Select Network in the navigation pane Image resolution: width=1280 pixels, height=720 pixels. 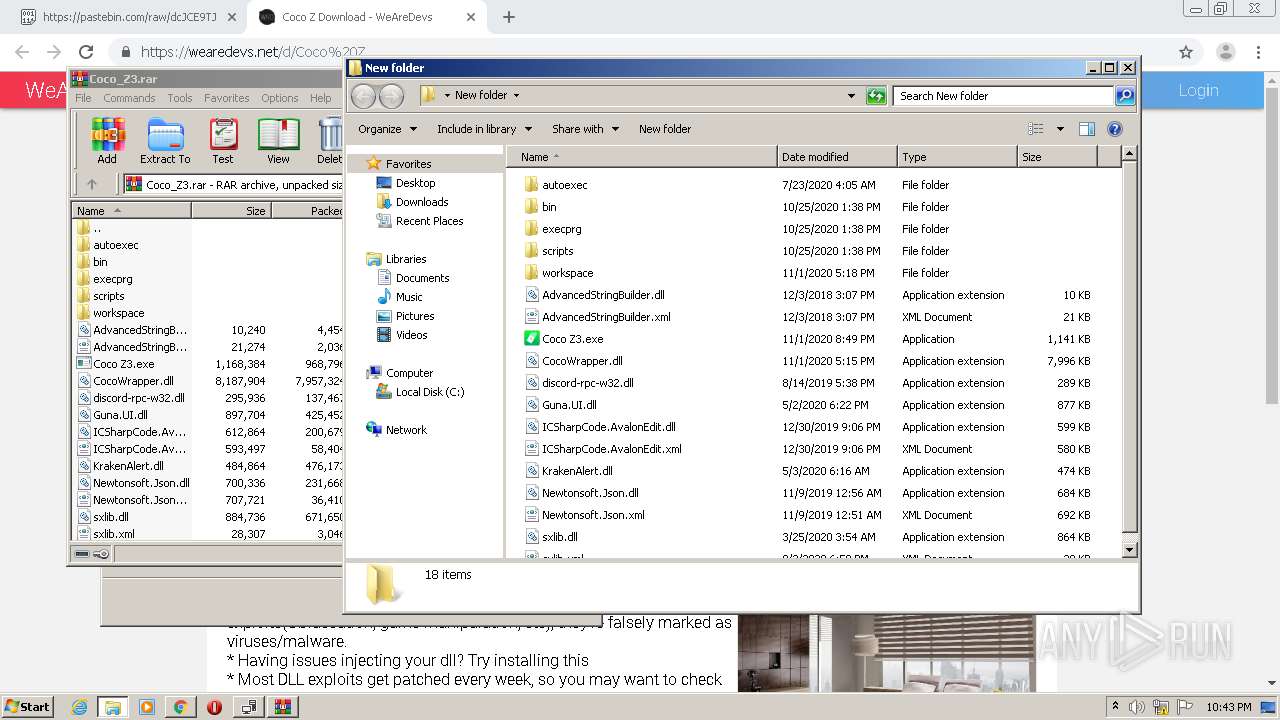click(406, 430)
